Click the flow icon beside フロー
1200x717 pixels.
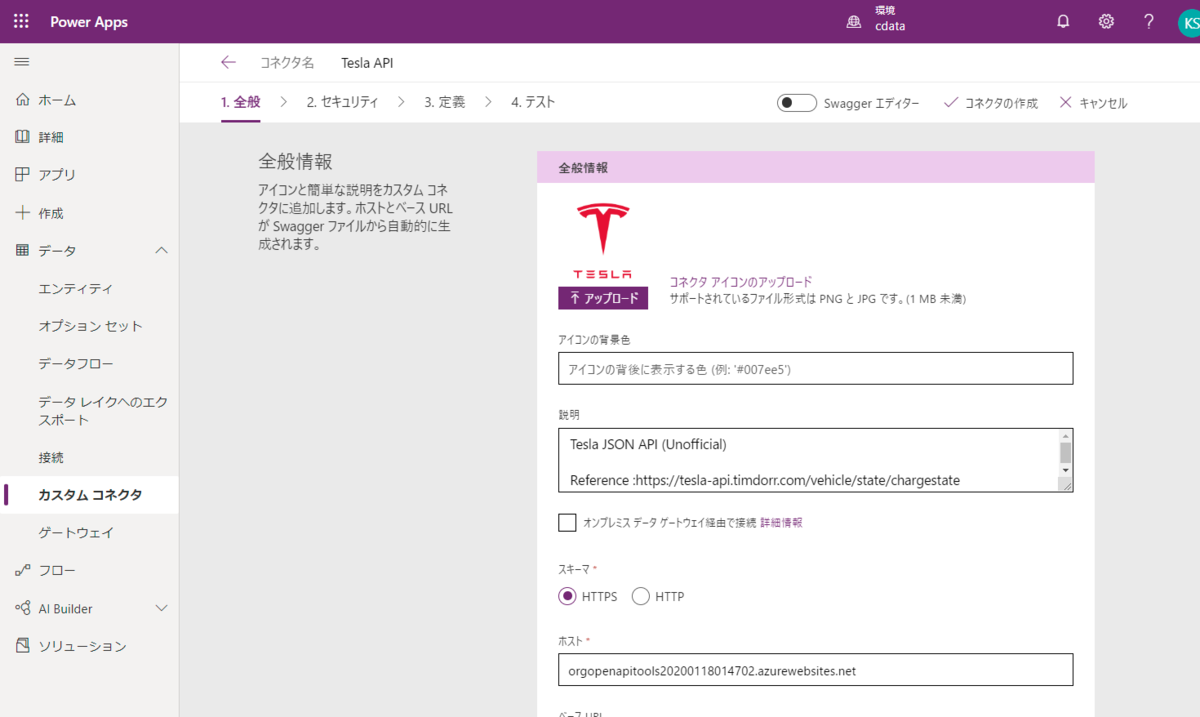tap(23, 570)
